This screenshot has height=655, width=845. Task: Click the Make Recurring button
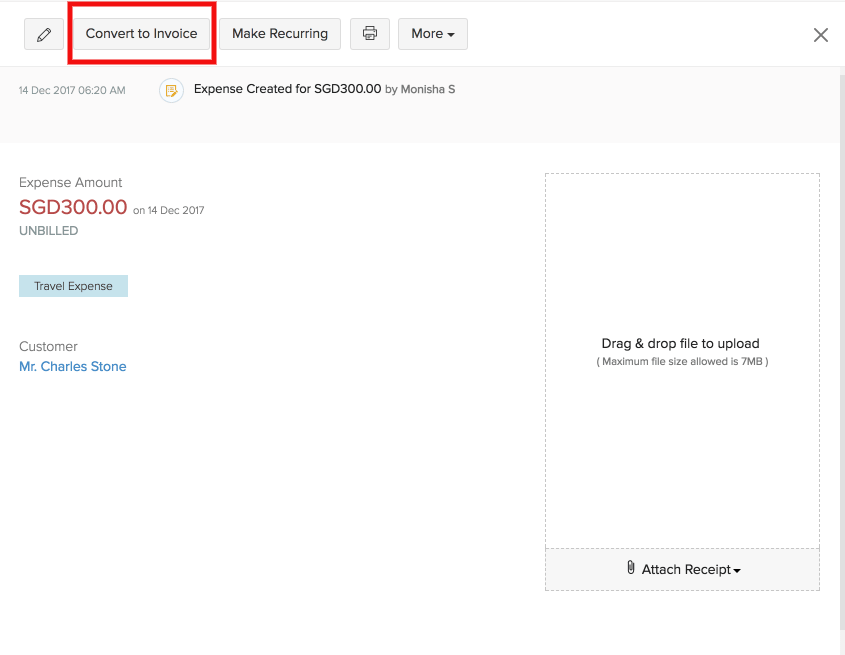click(279, 33)
